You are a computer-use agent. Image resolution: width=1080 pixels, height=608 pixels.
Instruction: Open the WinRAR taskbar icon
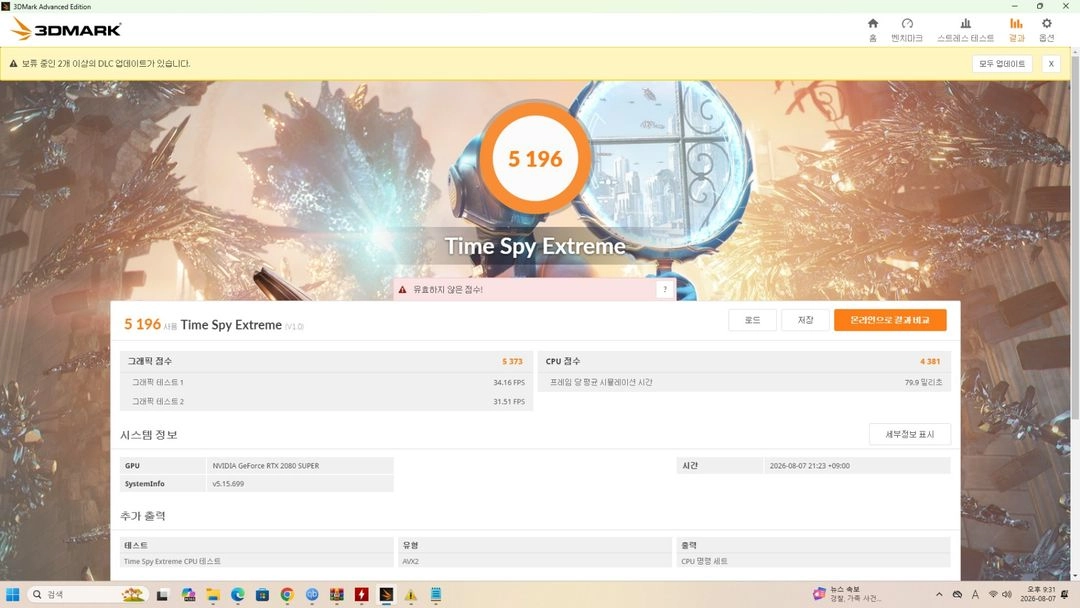click(337, 595)
